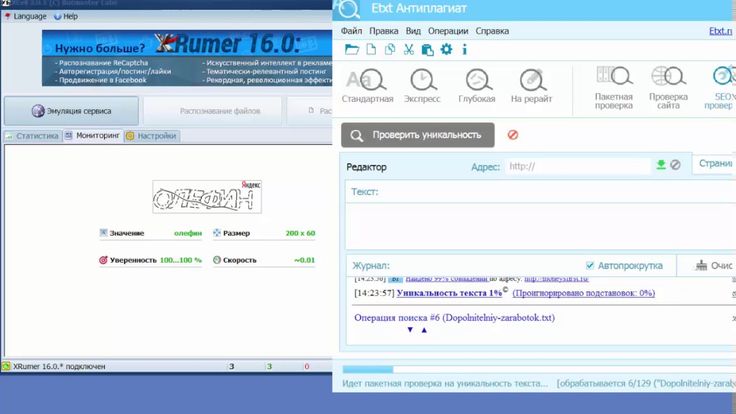Click the paste clipboard icon

tap(427, 50)
